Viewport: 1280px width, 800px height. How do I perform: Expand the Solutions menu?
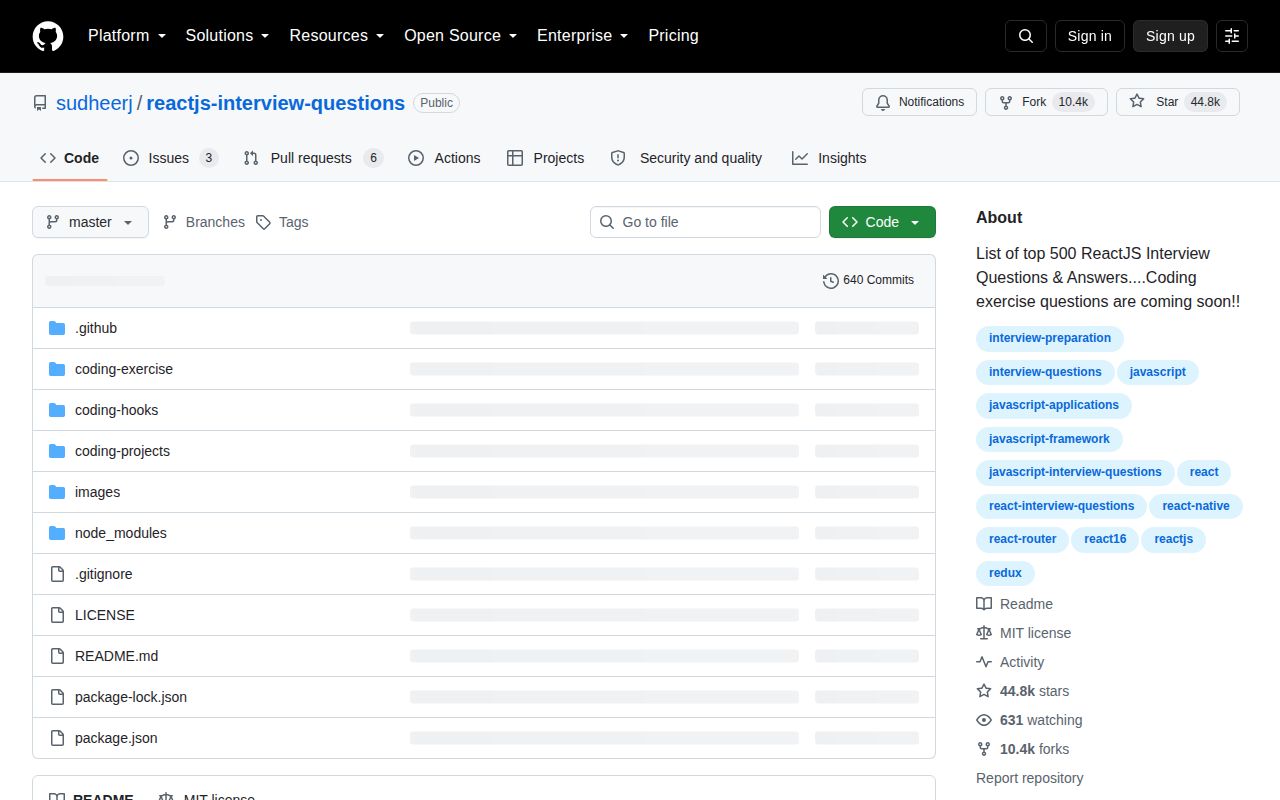pos(228,36)
